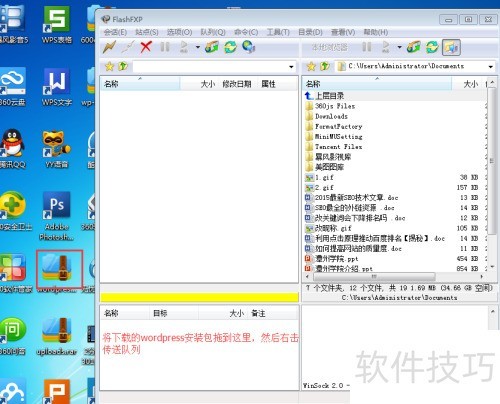
Task: Open the 队列(Q) menu
Action: coord(213,32)
